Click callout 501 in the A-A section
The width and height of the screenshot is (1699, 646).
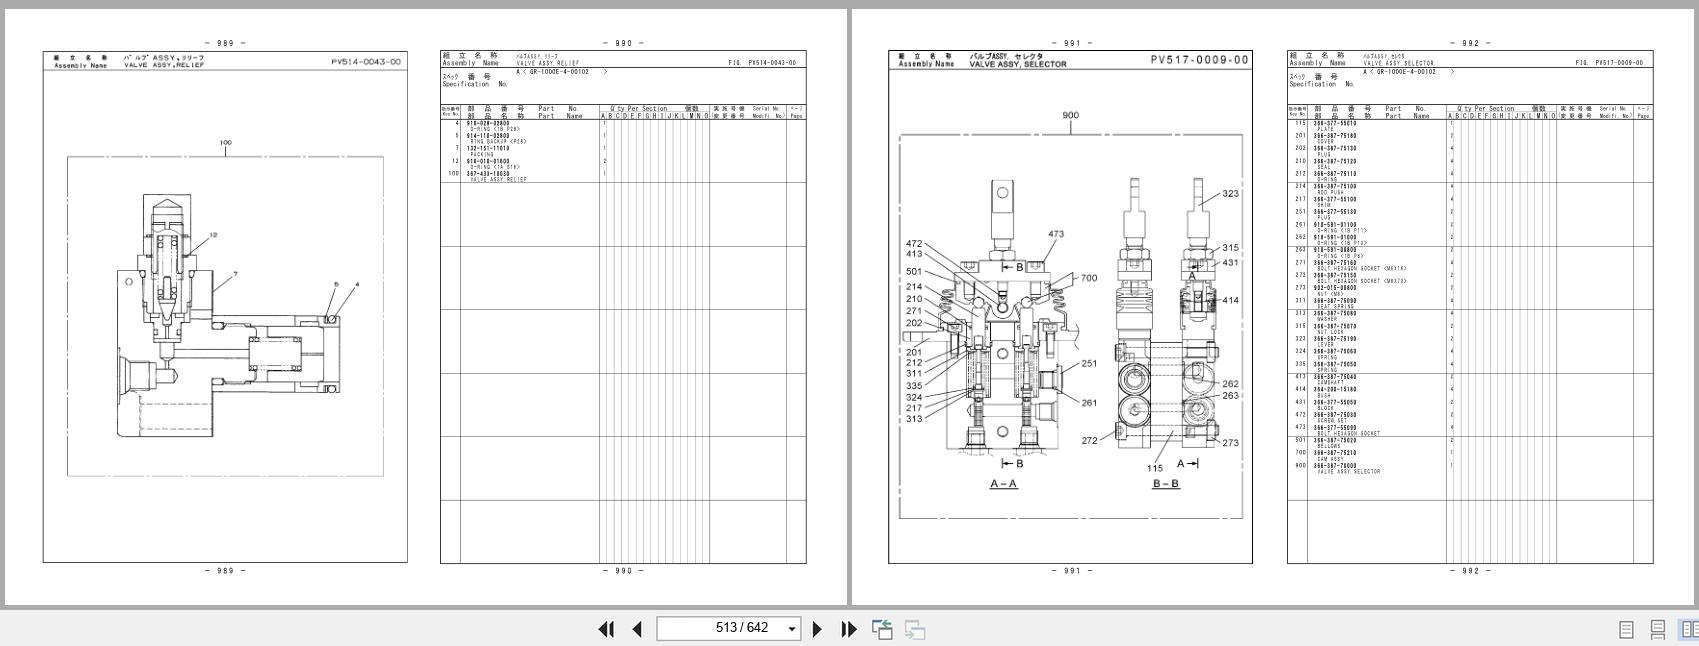914,272
